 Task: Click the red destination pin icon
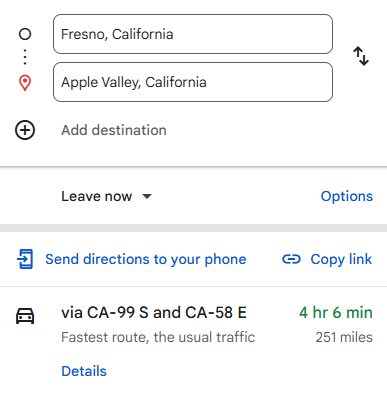pyautogui.click(x=25, y=83)
